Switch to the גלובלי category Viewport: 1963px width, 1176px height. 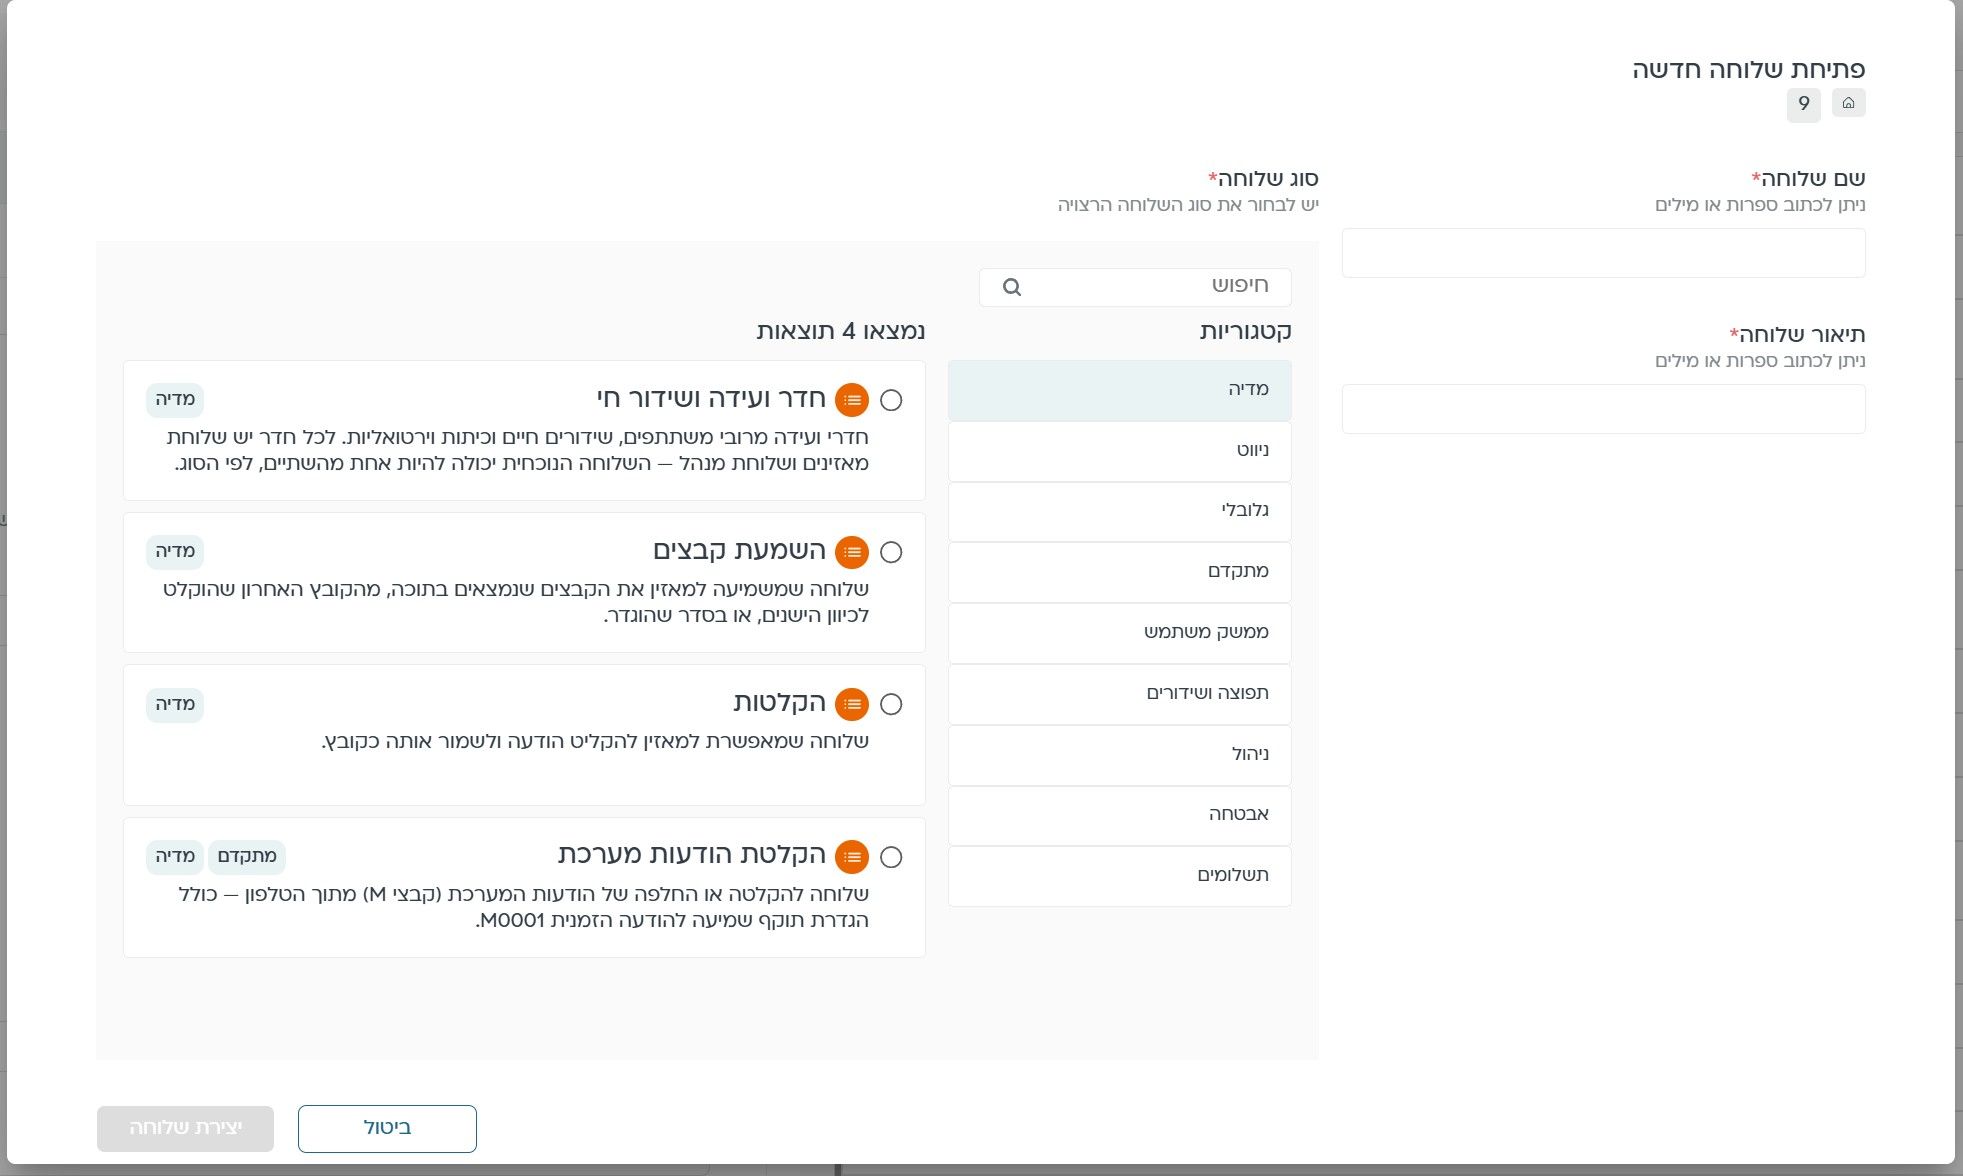(x=1120, y=511)
